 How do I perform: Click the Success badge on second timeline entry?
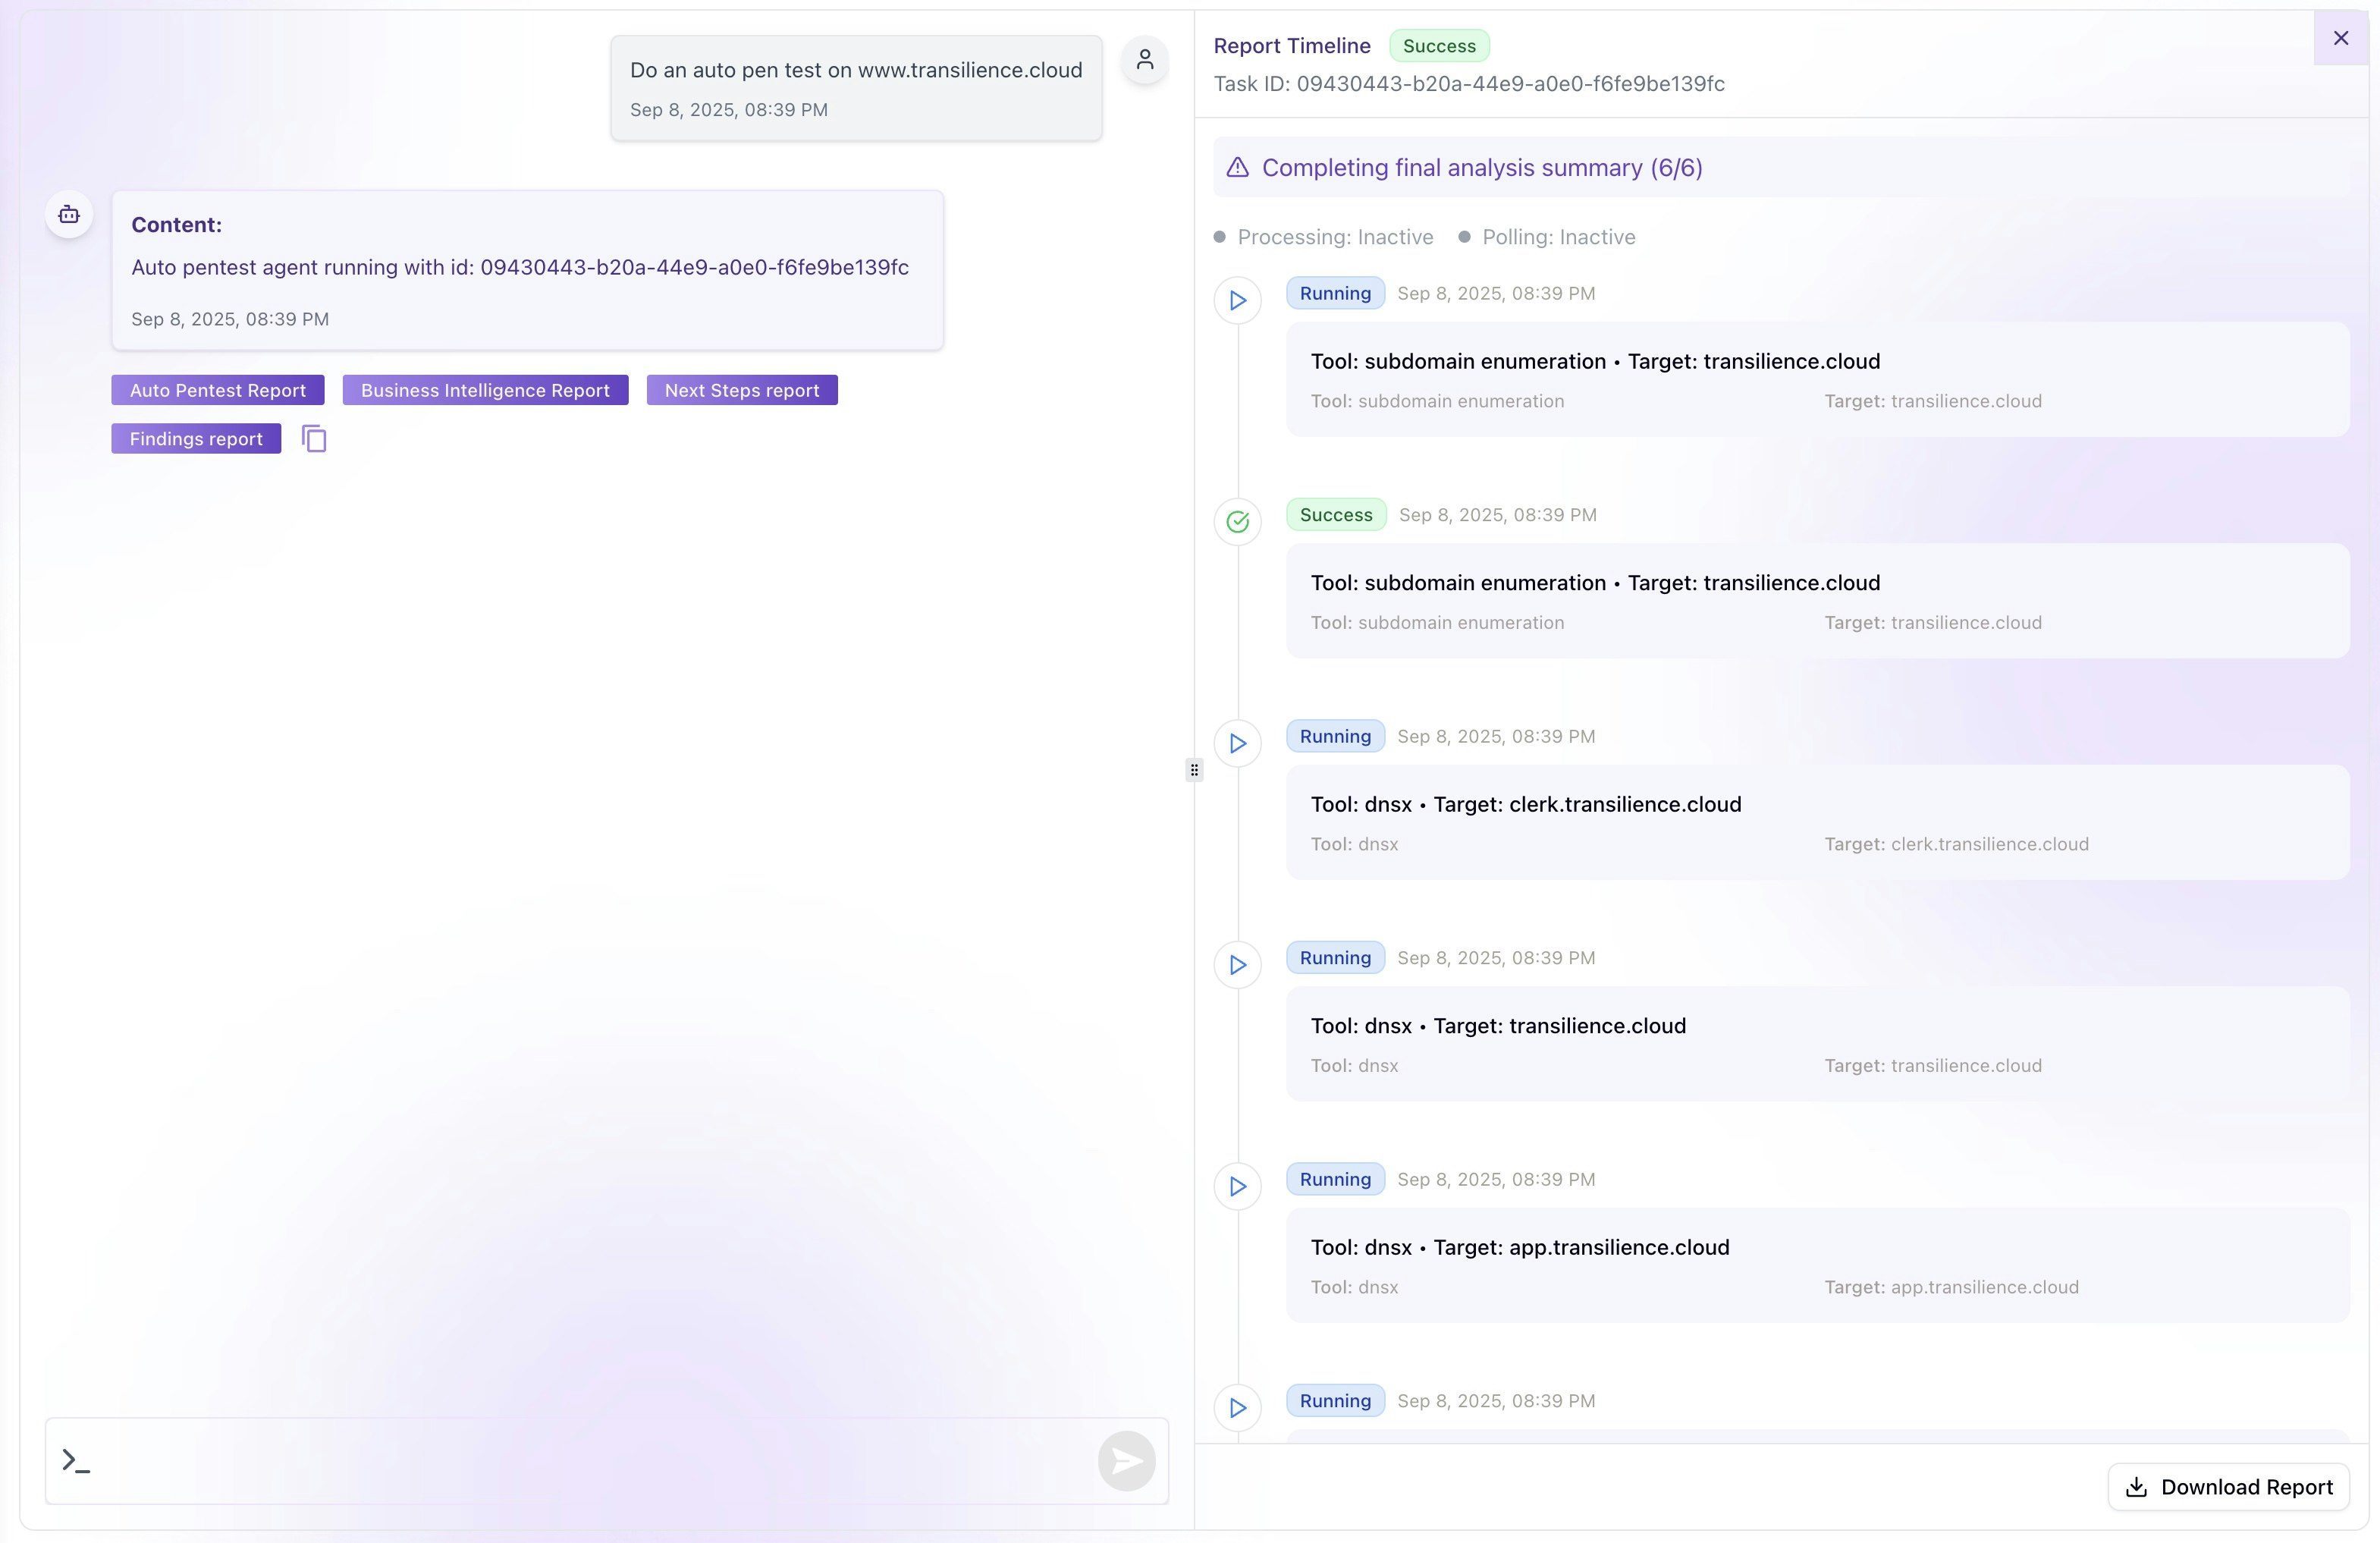[1336, 515]
